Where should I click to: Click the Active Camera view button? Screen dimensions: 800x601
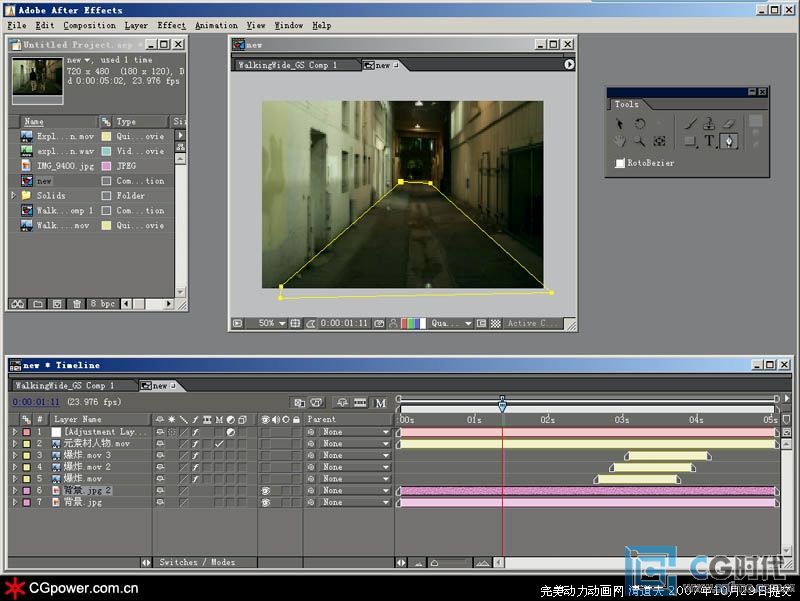533,323
